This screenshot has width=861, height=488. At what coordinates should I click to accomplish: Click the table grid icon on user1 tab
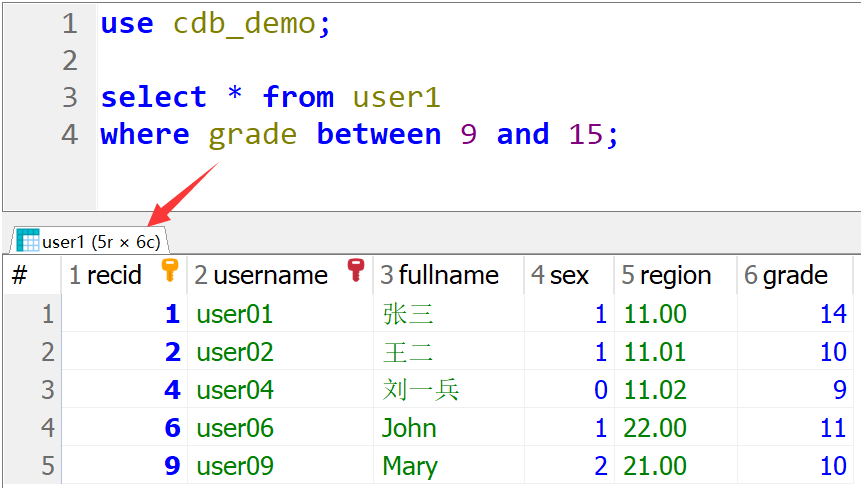tap(28, 241)
